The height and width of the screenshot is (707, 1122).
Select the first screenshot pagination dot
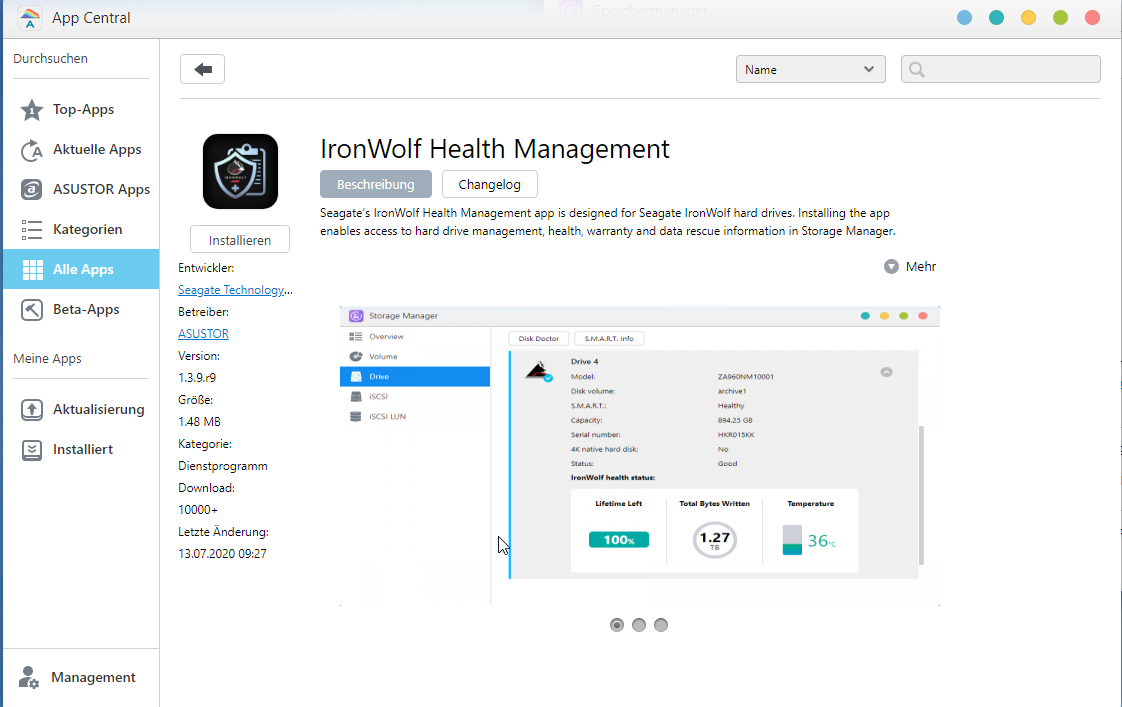pyautogui.click(x=617, y=625)
